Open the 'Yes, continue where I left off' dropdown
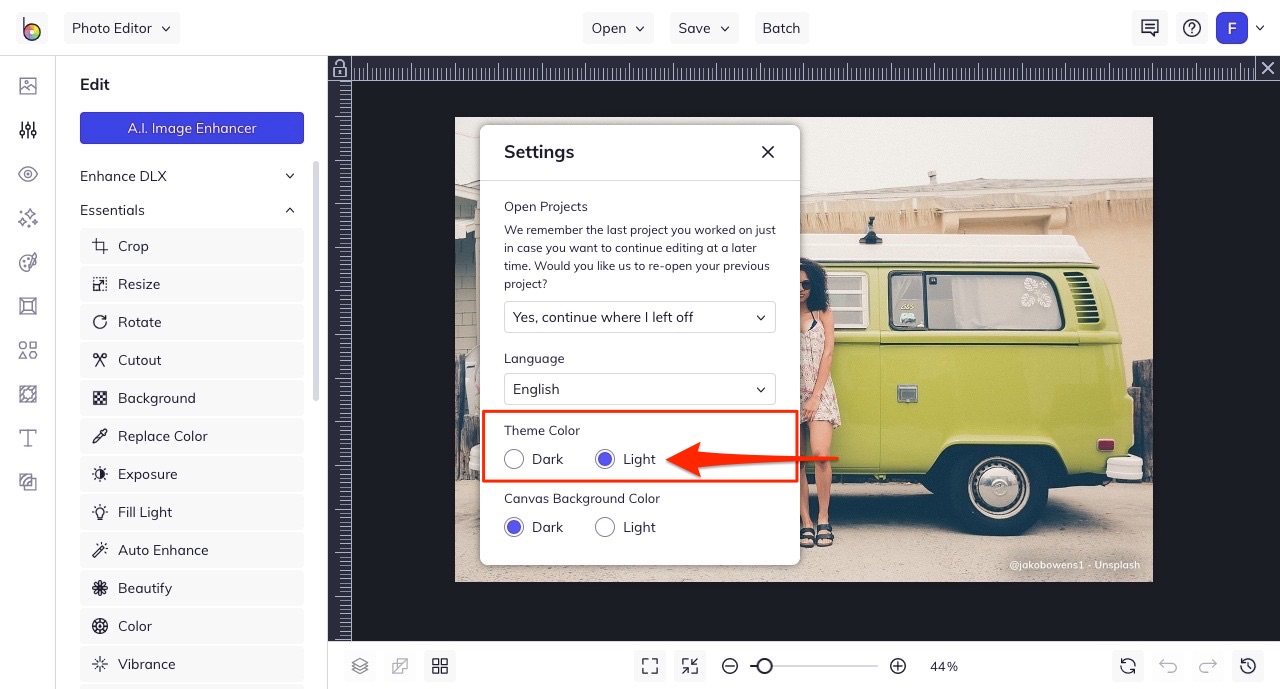The image size is (1280, 689). pos(640,317)
